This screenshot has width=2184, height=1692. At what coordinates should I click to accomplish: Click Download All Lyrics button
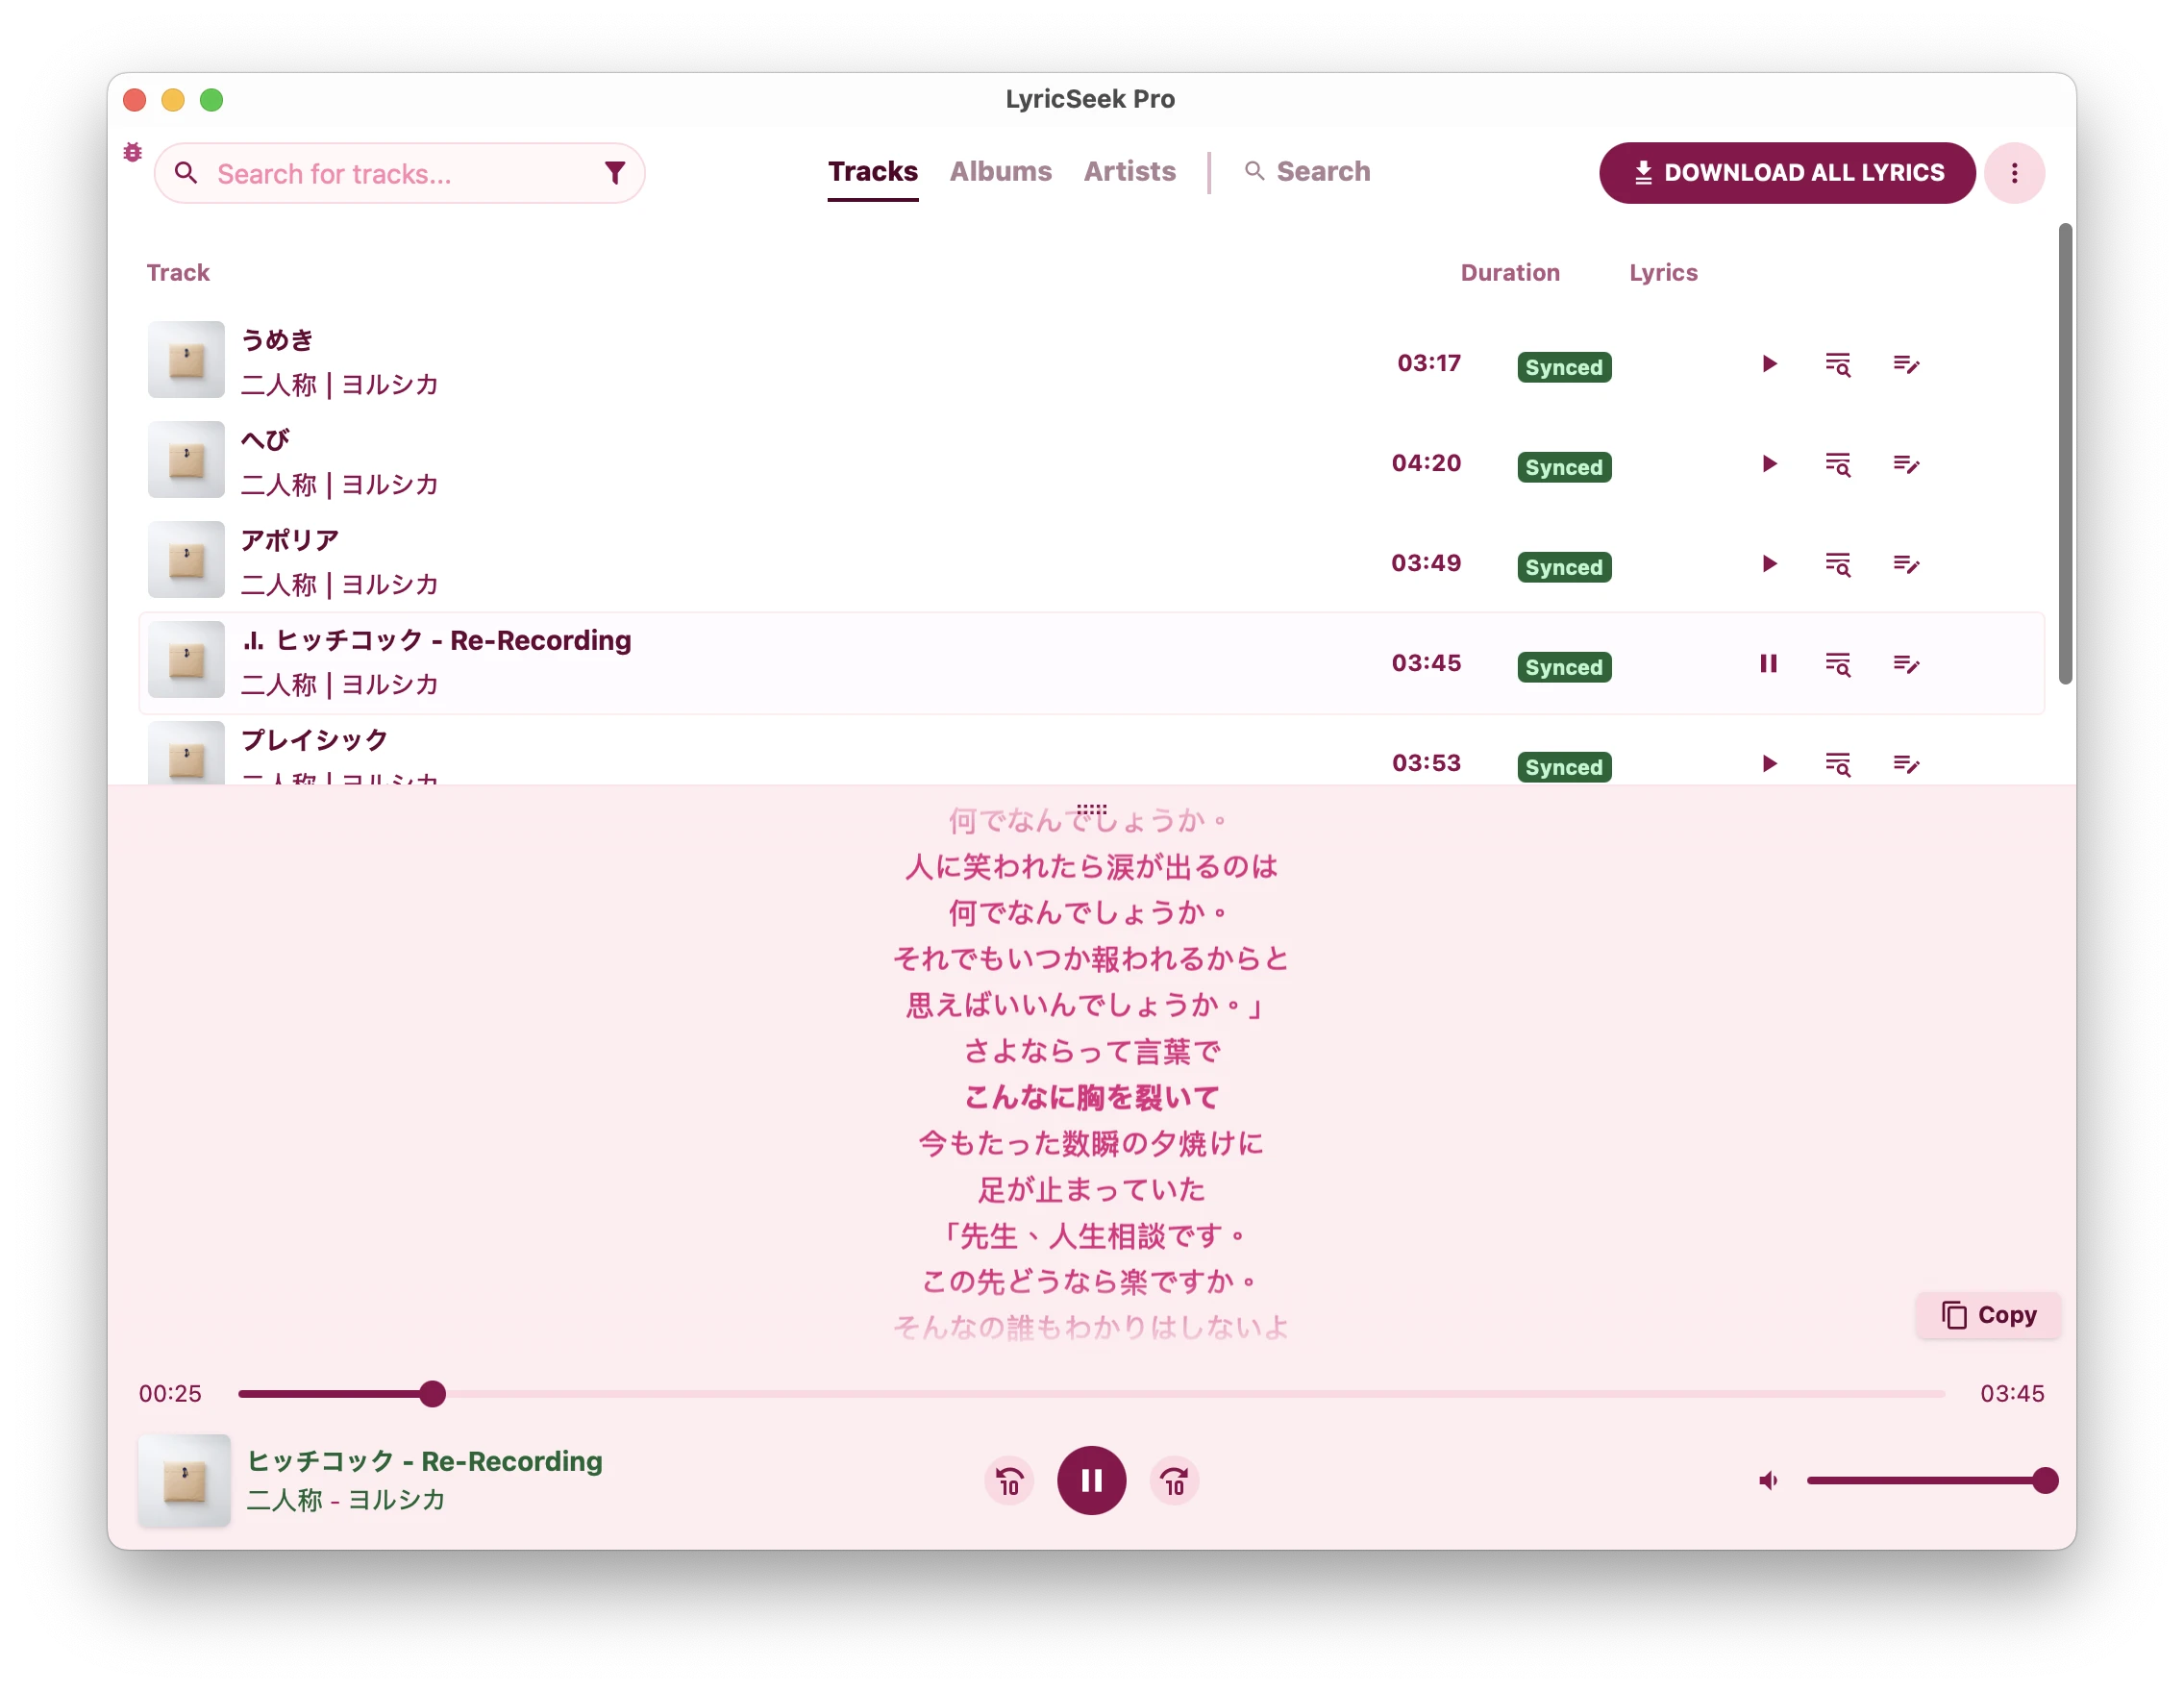tap(1787, 173)
